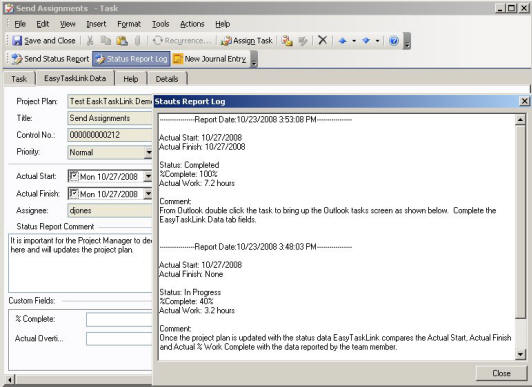Image resolution: width=532 pixels, height=387 pixels.
Task: Click horizontal scrollbar left arrow
Action: click(10, 380)
